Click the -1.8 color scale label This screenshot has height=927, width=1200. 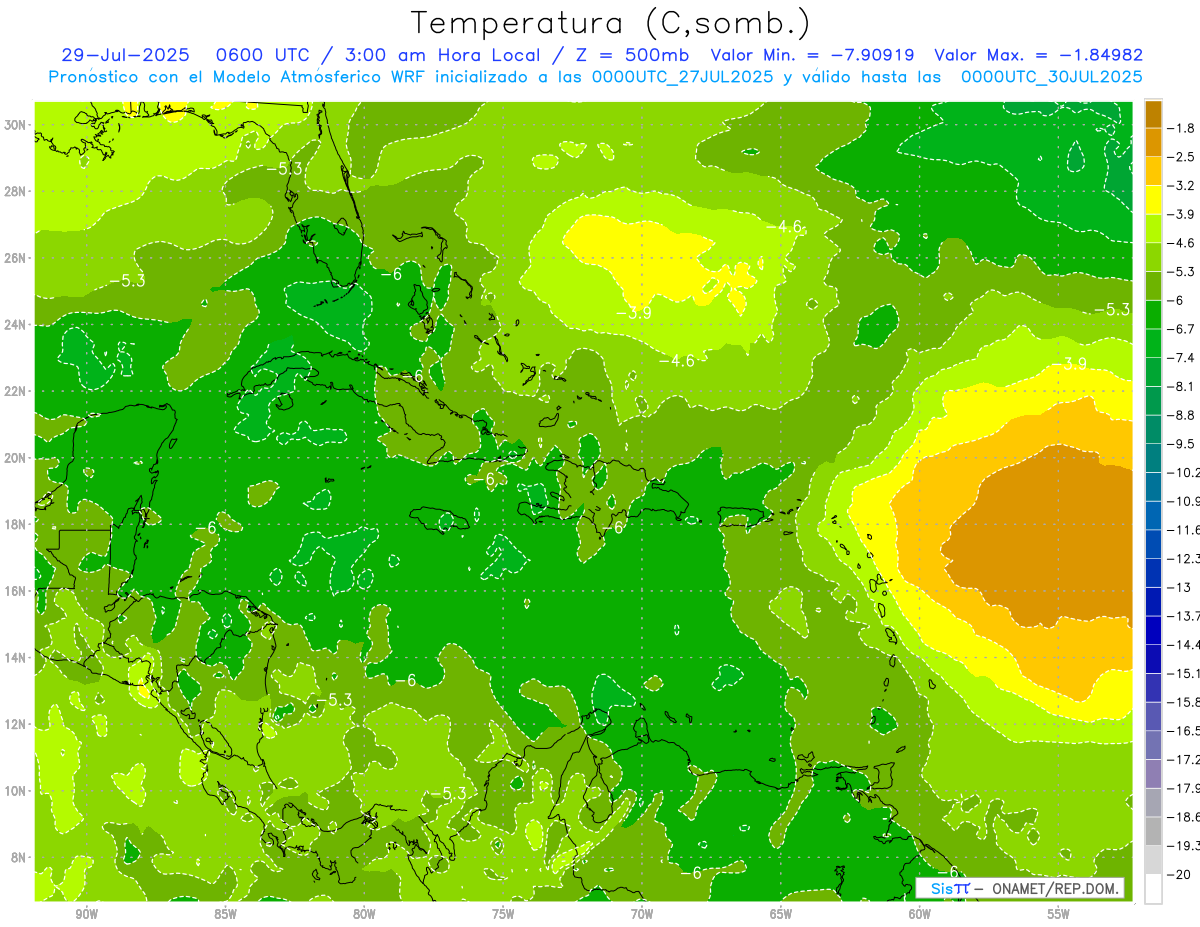click(1181, 128)
